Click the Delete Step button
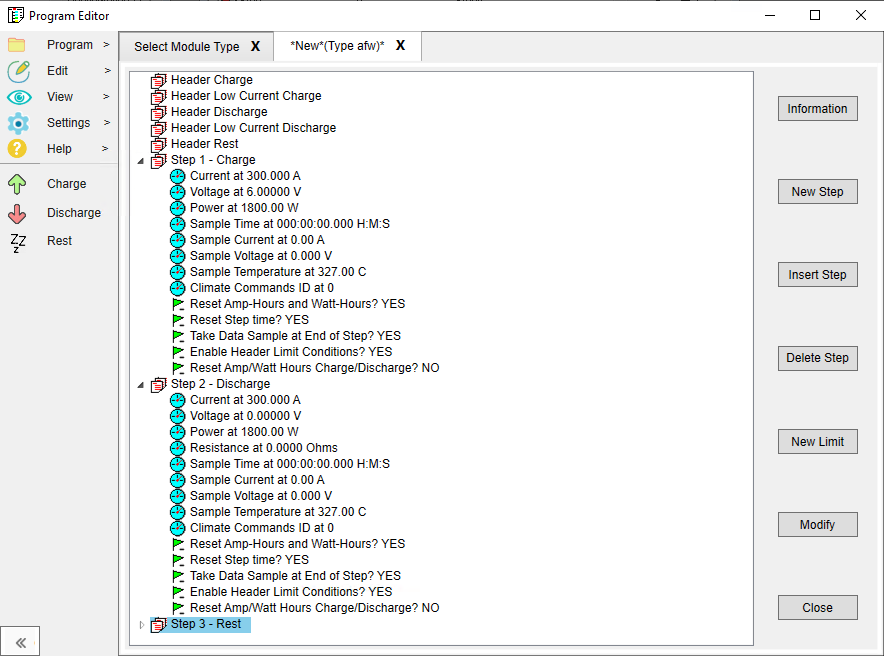Screen dimensions: 884x656 (x=817, y=358)
